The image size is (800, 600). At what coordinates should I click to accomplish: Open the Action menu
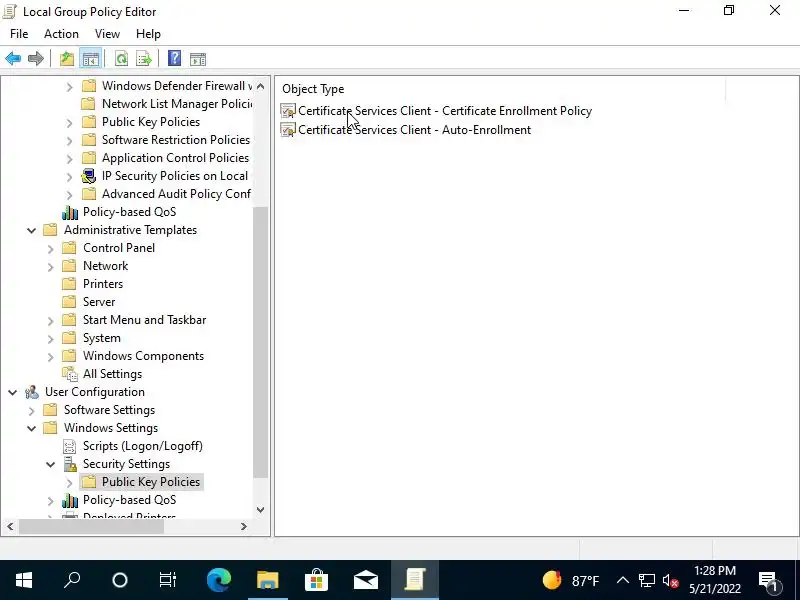click(61, 34)
